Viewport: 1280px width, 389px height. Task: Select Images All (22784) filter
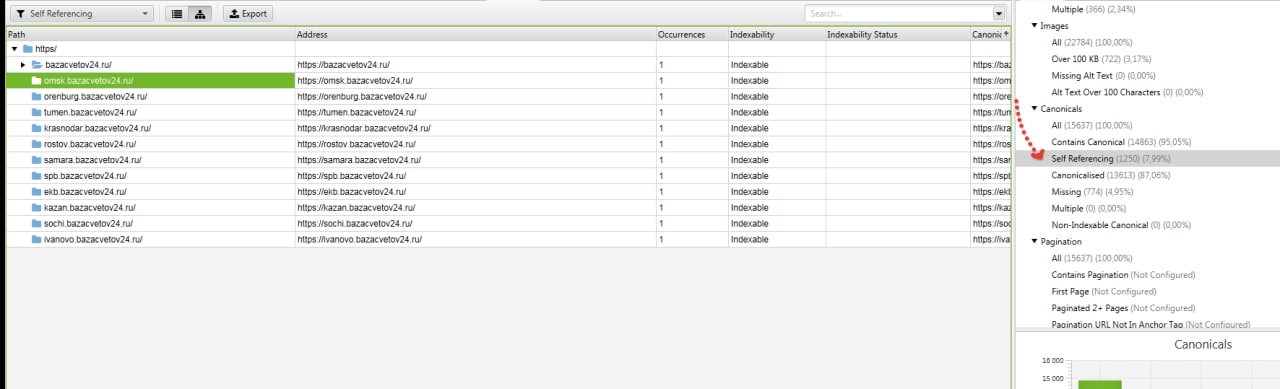(1092, 42)
